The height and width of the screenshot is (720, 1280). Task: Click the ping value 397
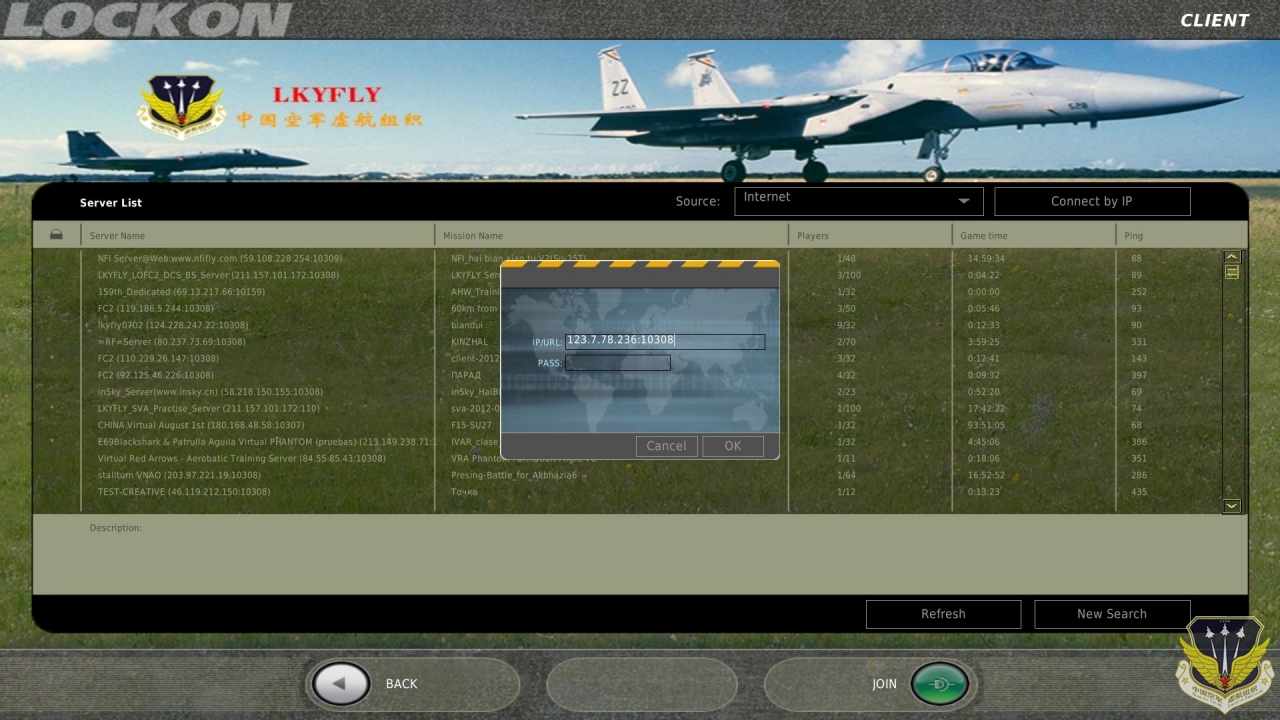coord(1139,375)
